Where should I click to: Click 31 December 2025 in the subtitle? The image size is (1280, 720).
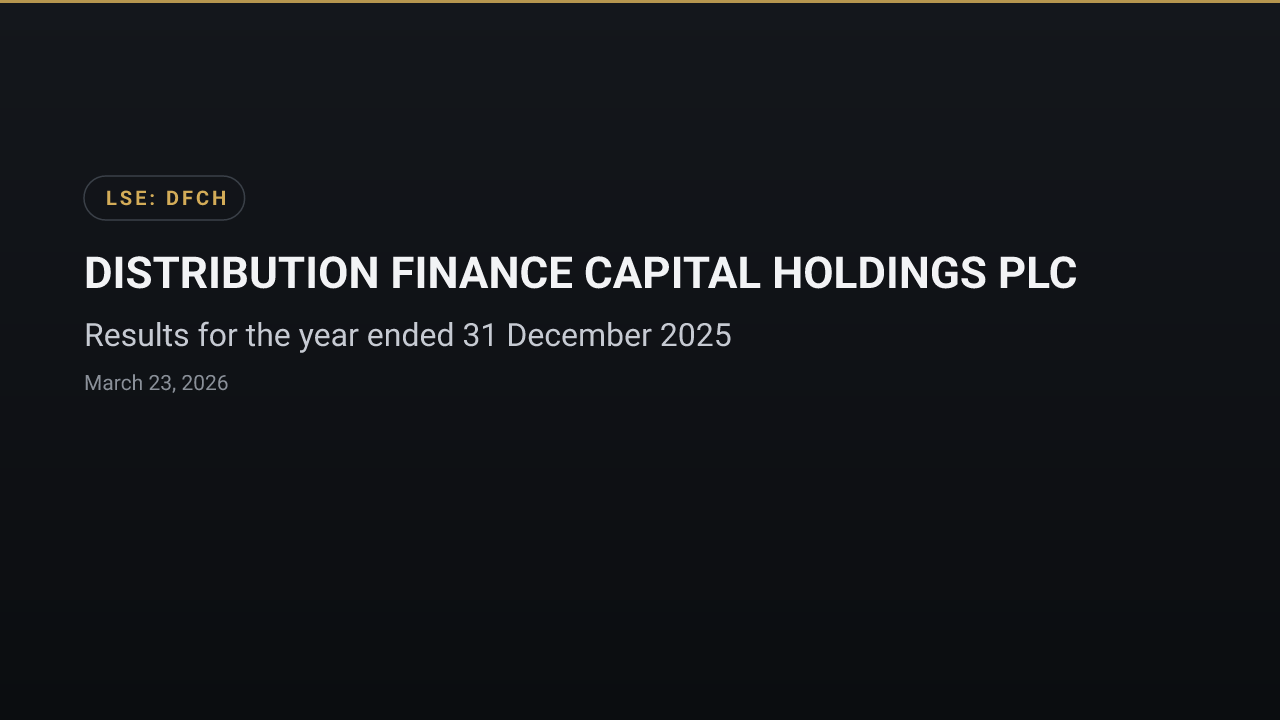click(x=597, y=335)
